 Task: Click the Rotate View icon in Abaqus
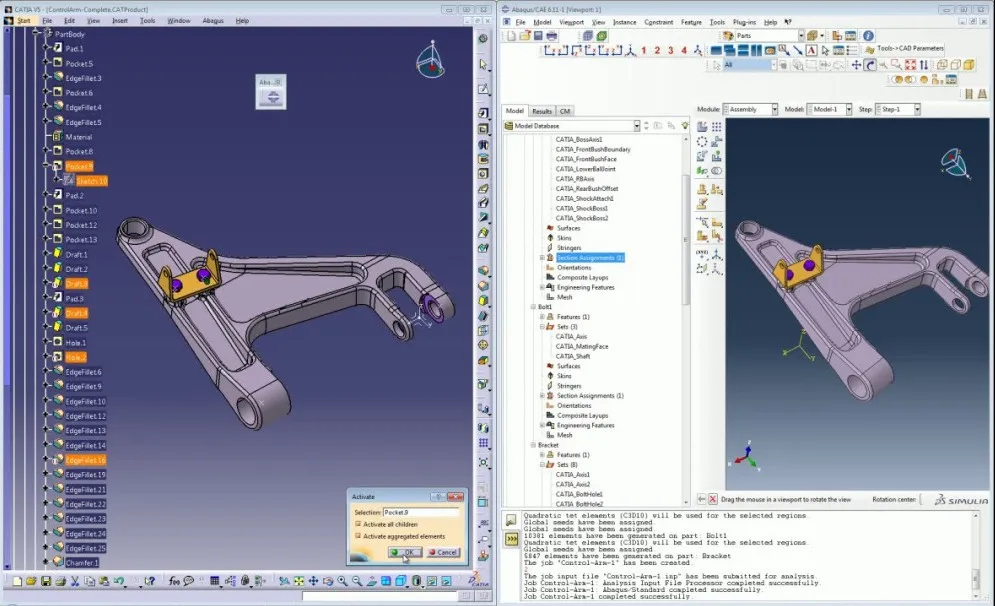click(x=870, y=65)
